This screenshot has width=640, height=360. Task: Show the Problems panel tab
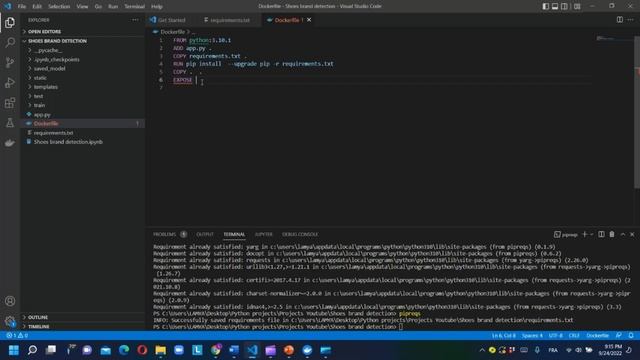point(164,234)
